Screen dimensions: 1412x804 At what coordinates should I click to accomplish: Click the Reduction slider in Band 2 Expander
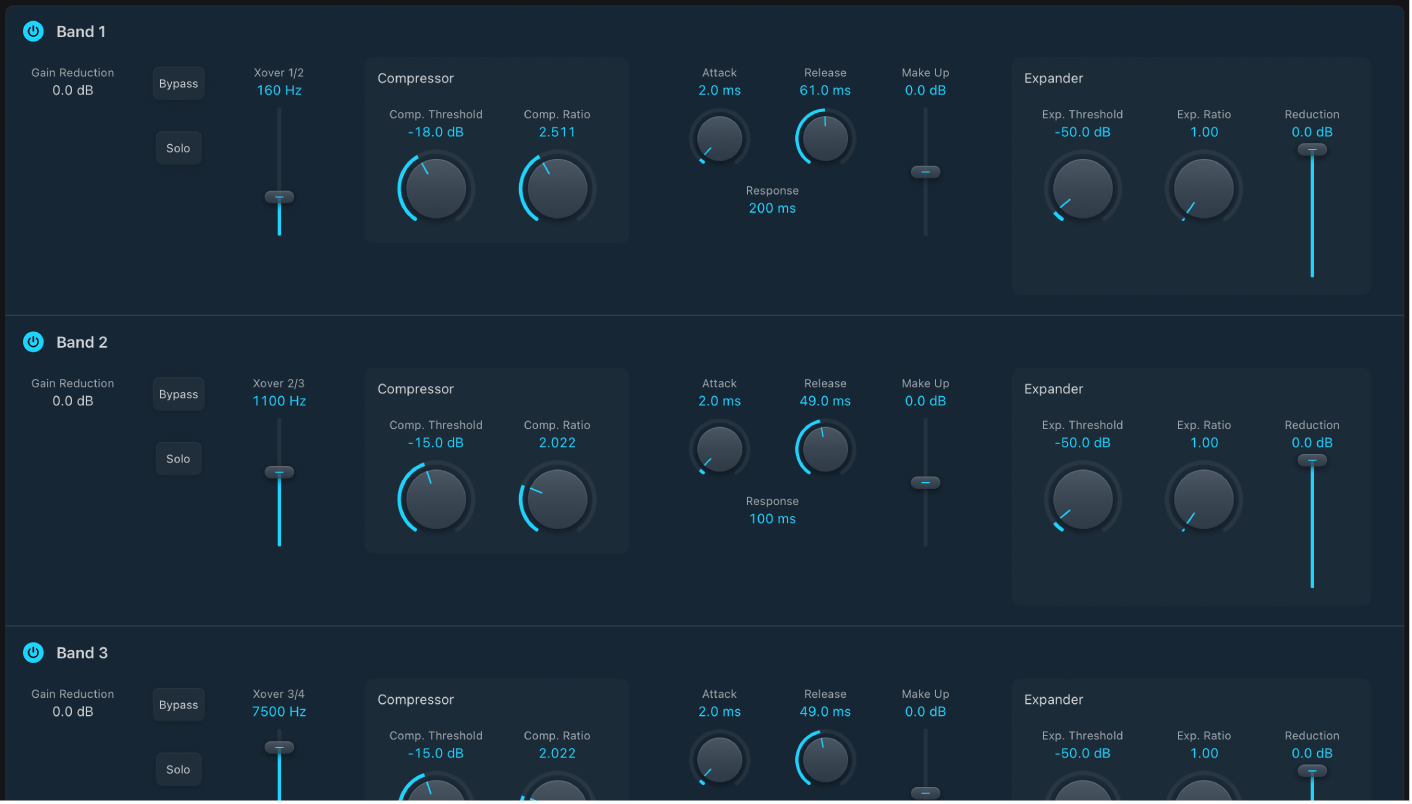click(x=1311, y=459)
